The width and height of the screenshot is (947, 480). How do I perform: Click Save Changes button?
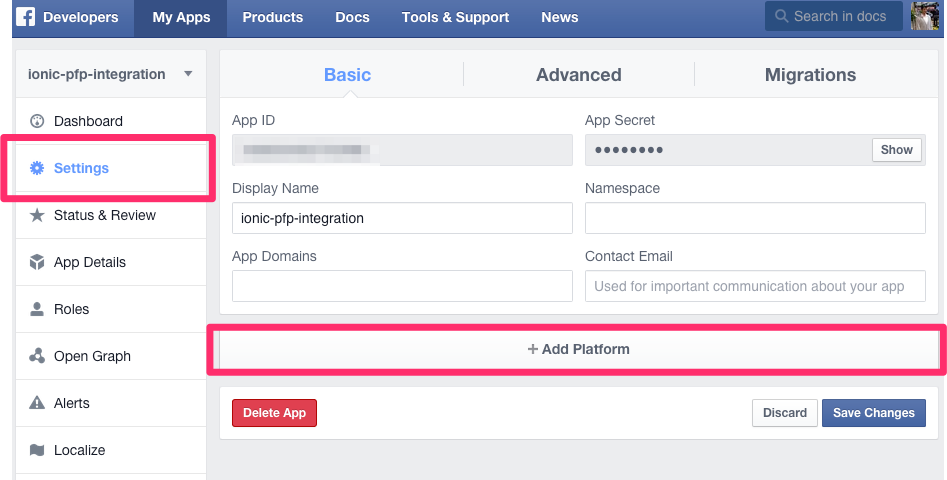(x=873, y=413)
